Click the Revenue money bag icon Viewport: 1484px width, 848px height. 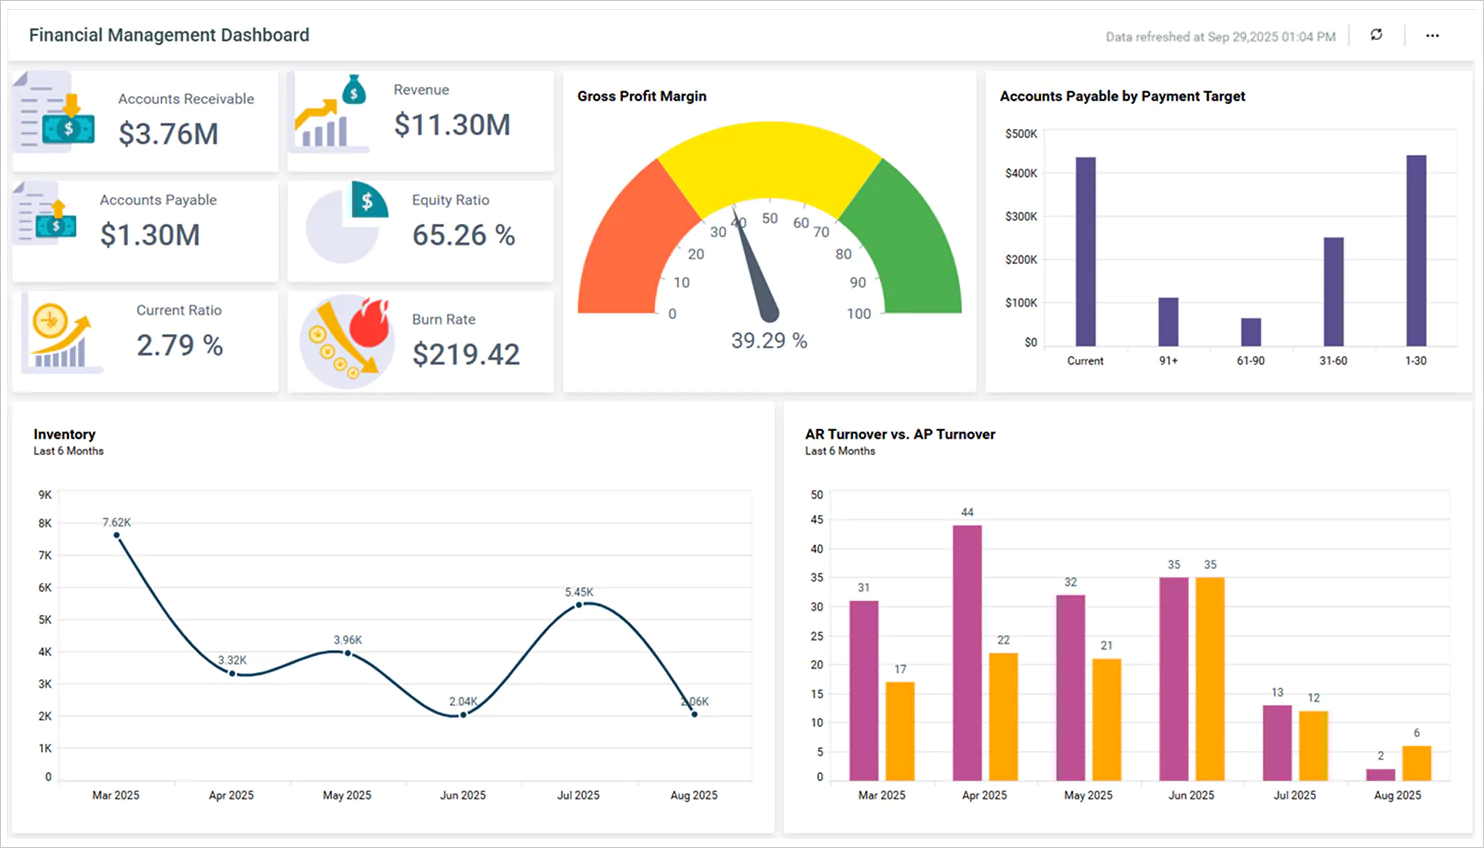click(x=332, y=112)
